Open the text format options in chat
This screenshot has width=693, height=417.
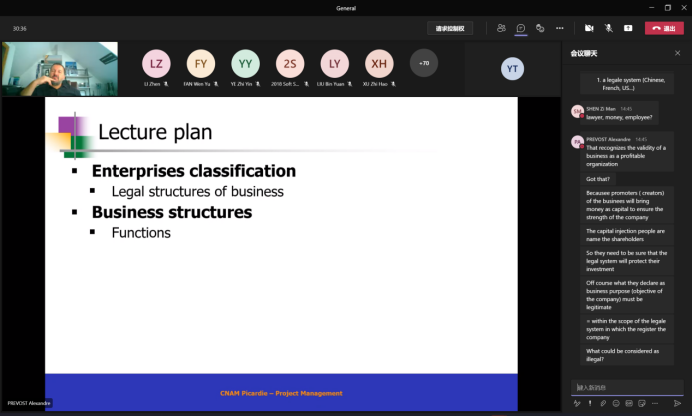(x=576, y=403)
